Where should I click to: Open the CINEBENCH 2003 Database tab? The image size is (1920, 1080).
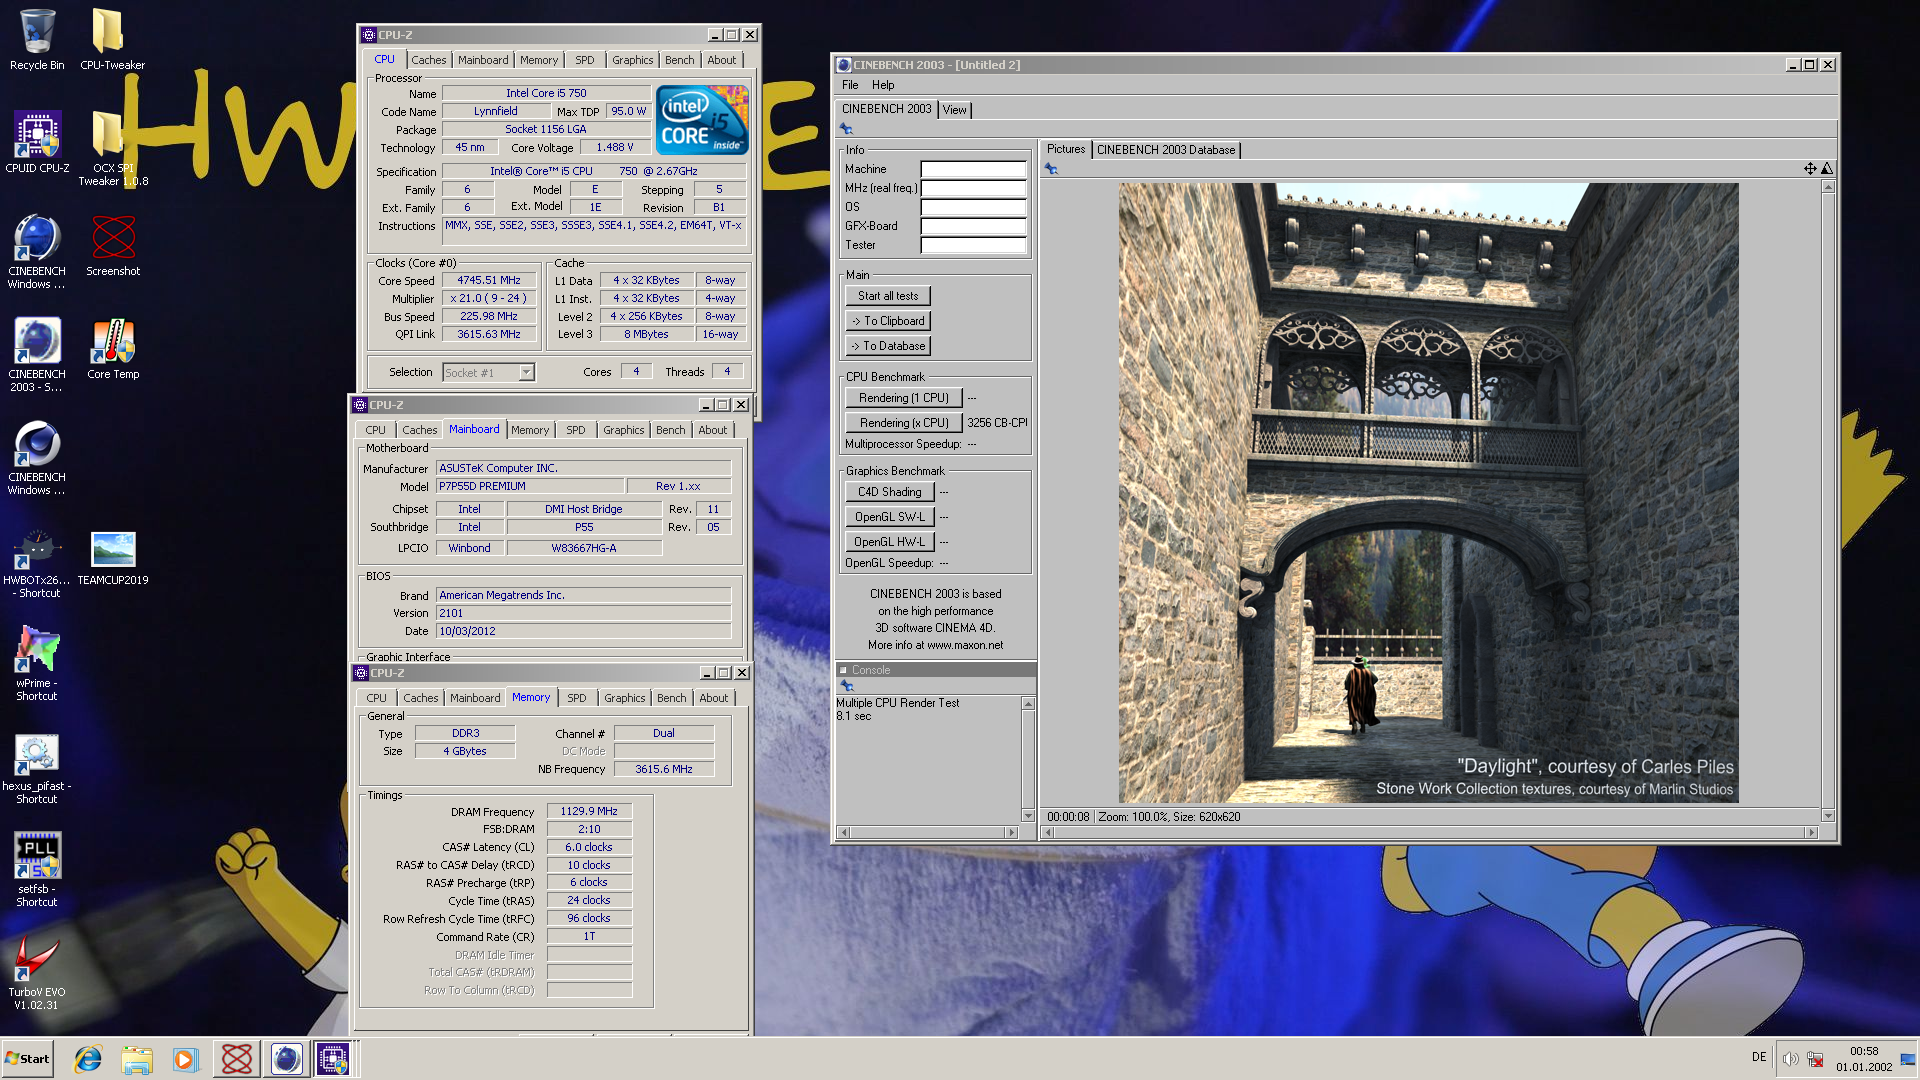[1166, 150]
